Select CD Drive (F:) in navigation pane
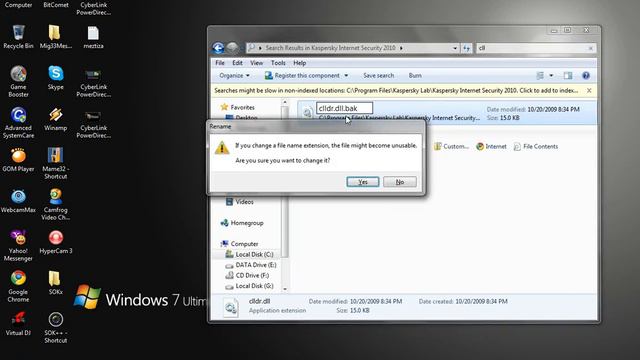Screen dimensions: 640x360 pyautogui.click(x=247, y=276)
